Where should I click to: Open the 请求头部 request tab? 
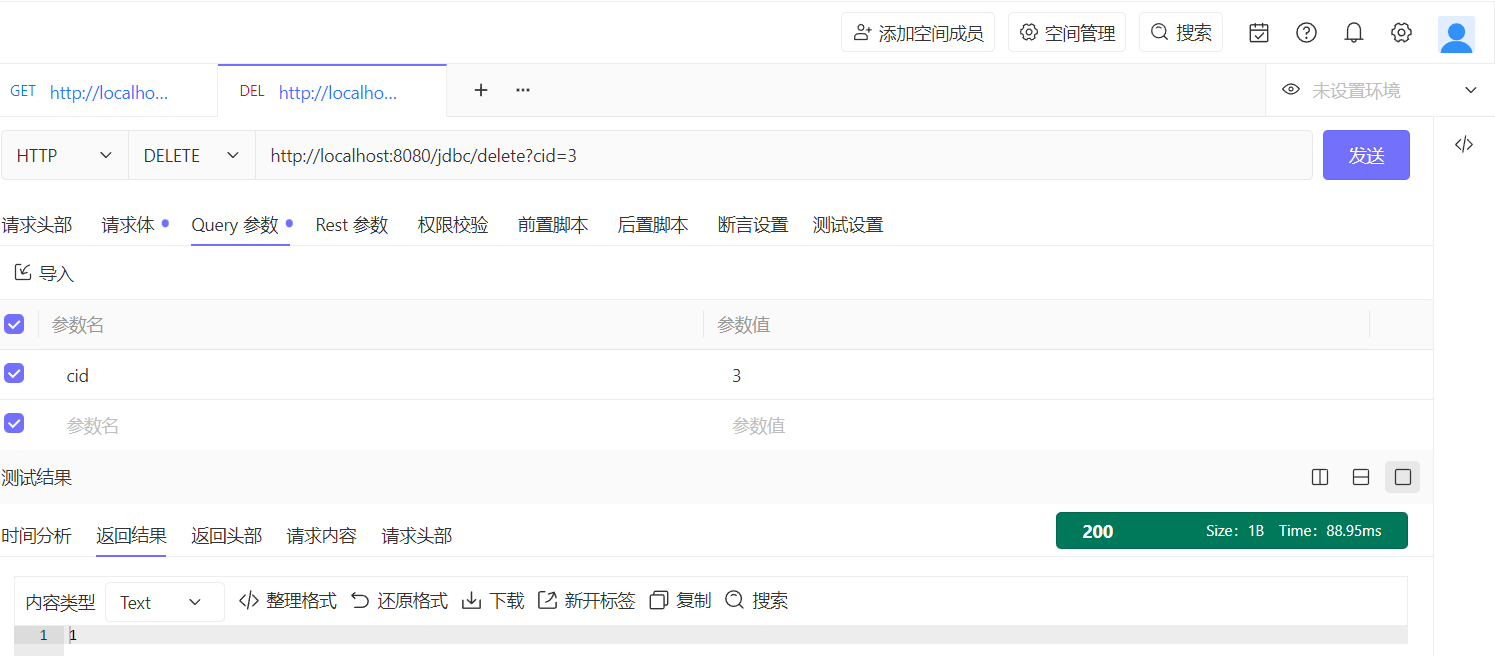(x=37, y=225)
